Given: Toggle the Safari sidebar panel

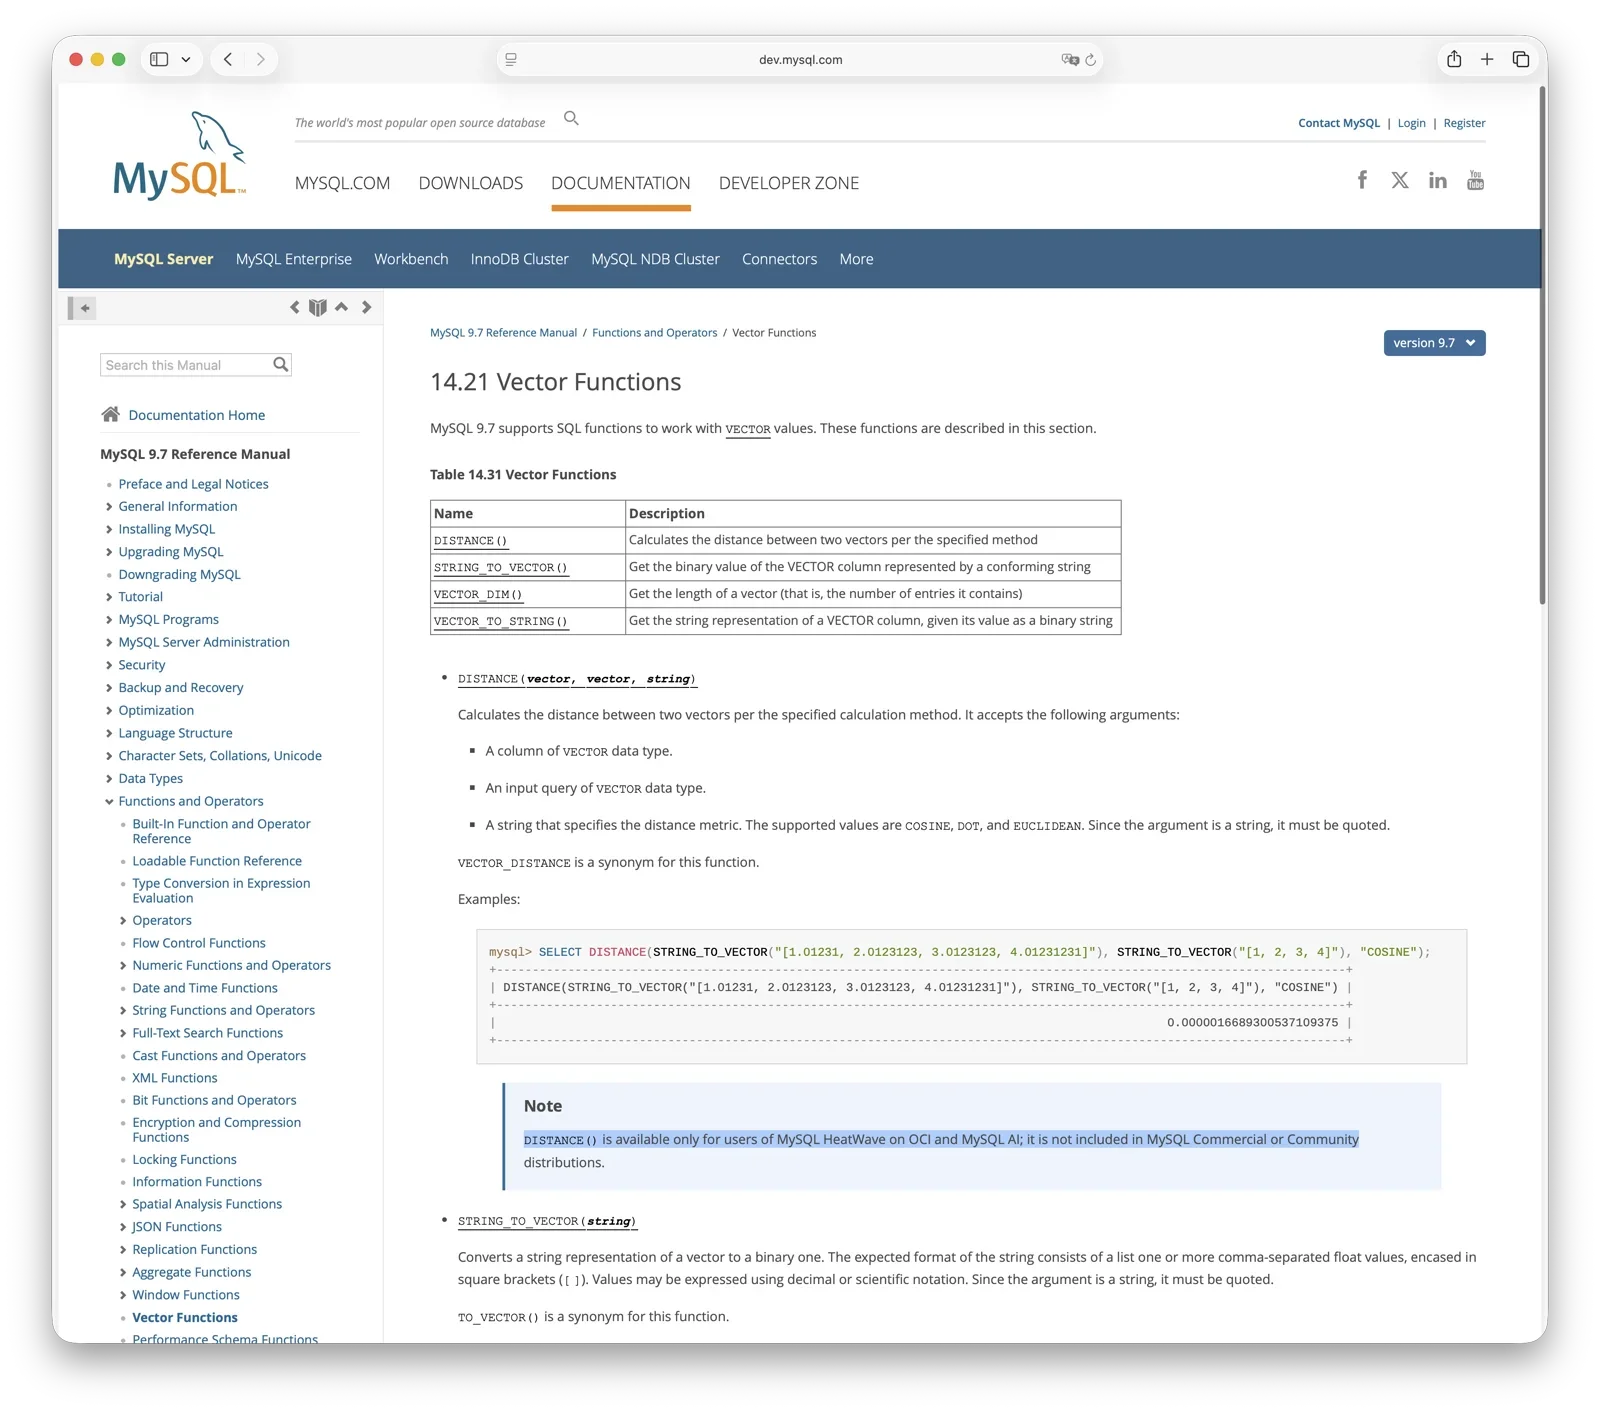Looking at the screenshot, I should pos(157,59).
